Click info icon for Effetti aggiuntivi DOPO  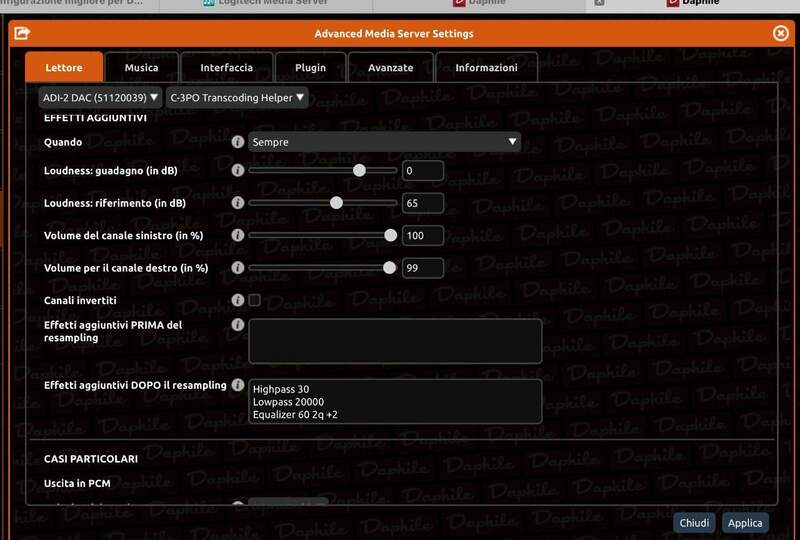tap(238, 385)
